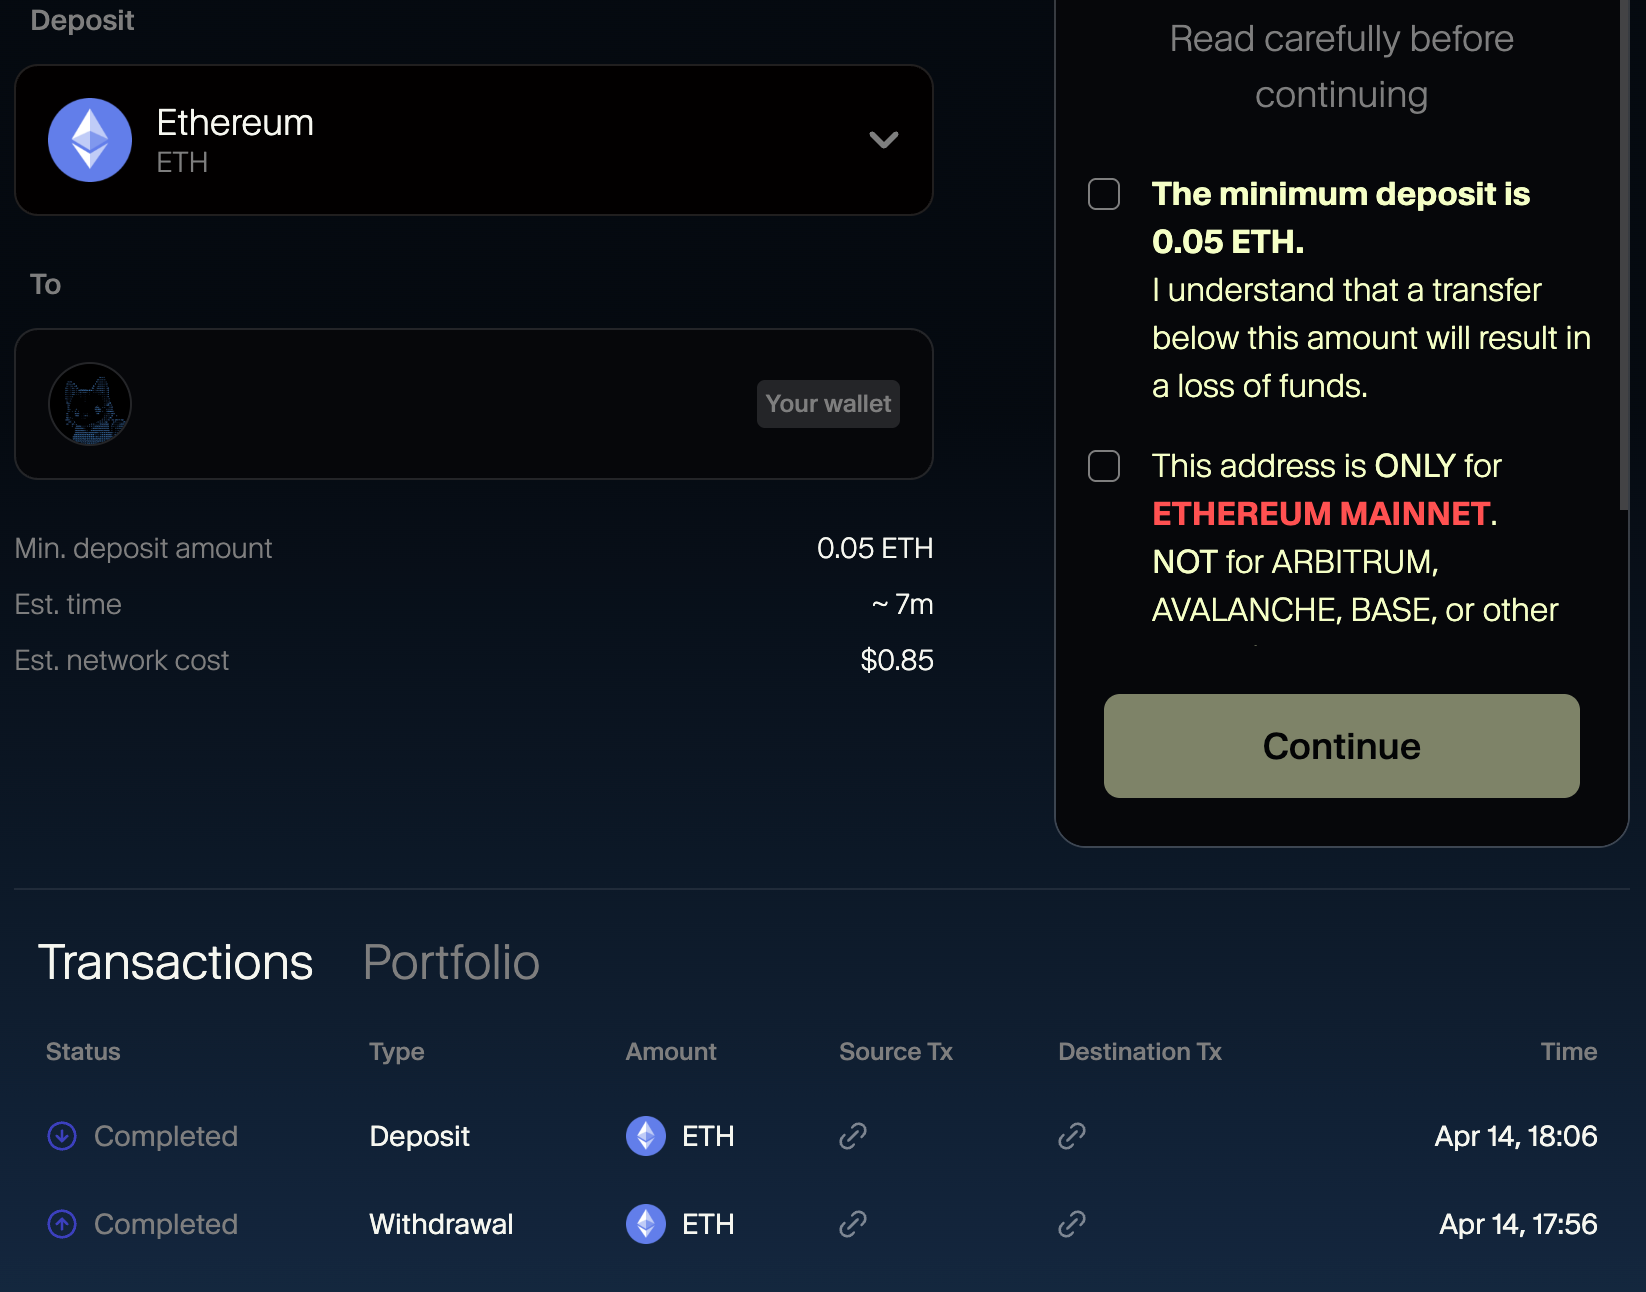Click Completed status in Deposit row
This screenshot has height=1292, width=1646.
click(166, 1136)
